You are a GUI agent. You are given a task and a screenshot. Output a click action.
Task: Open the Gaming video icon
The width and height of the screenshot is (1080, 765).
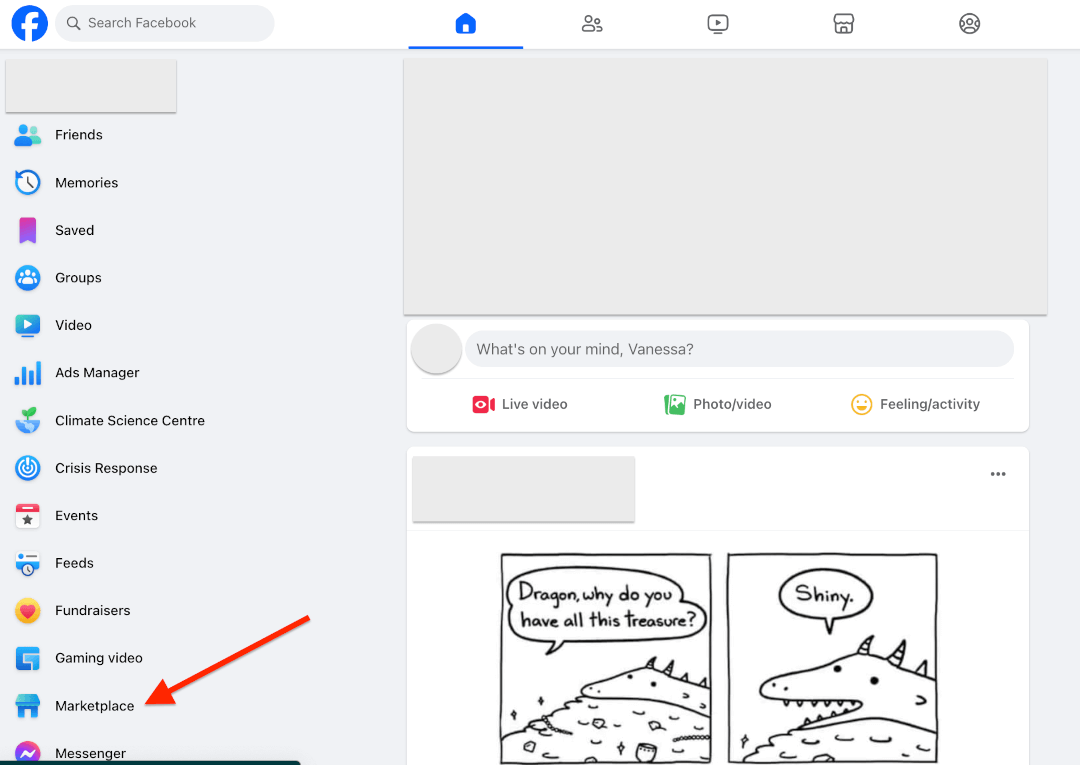28,658
